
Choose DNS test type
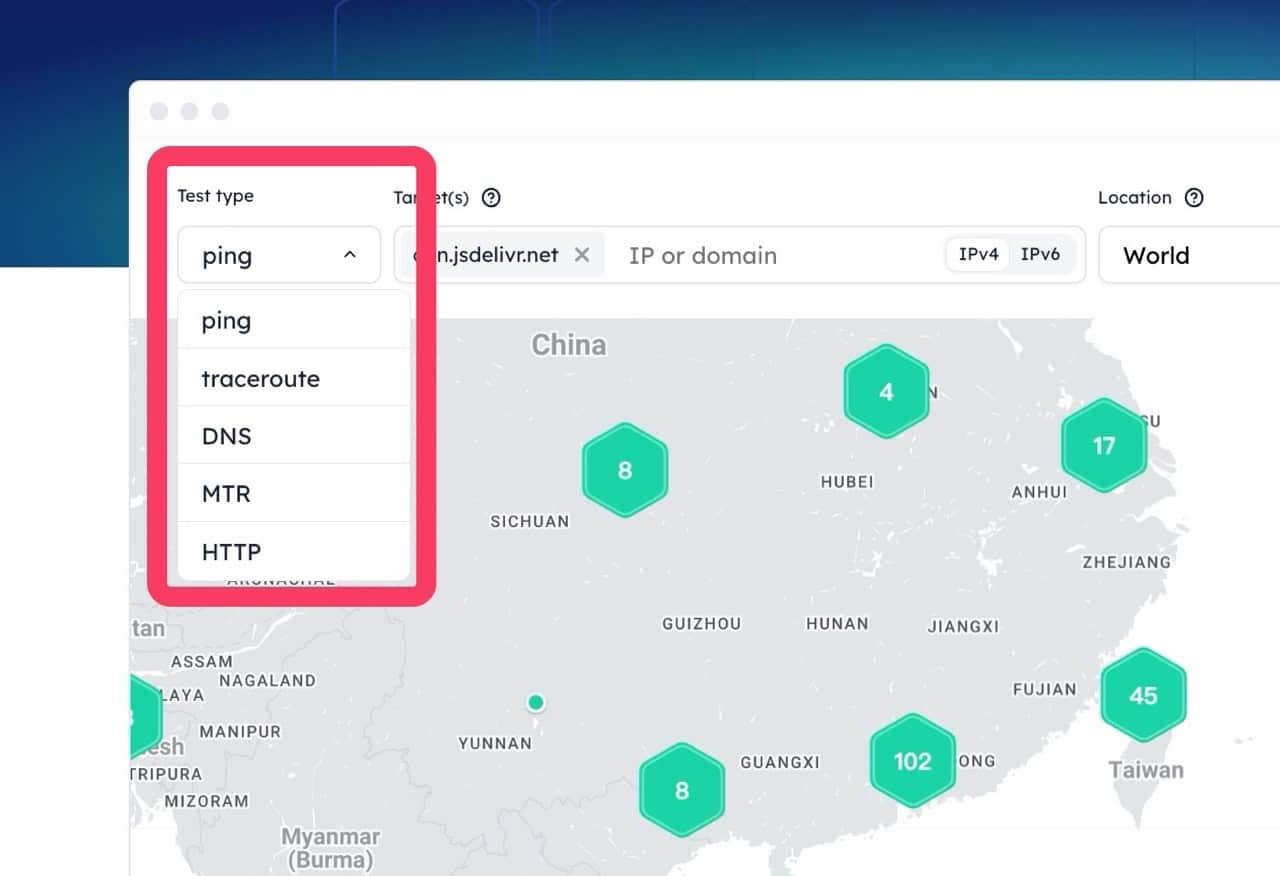(294, 436)
